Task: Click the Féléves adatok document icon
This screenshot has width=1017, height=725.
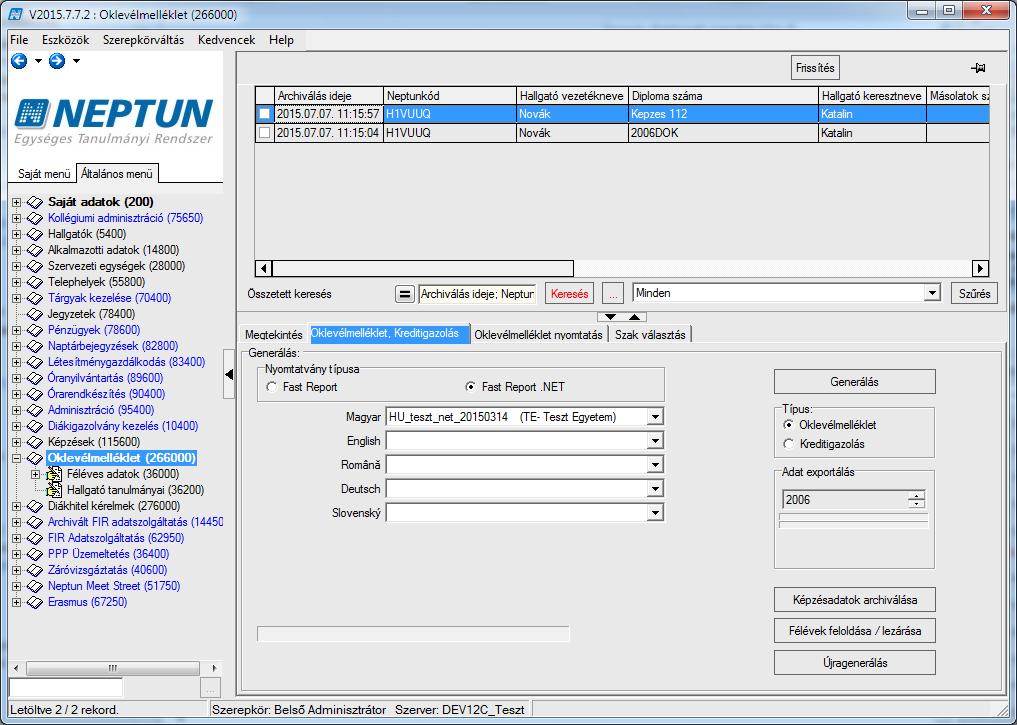Action: [54, 475]
